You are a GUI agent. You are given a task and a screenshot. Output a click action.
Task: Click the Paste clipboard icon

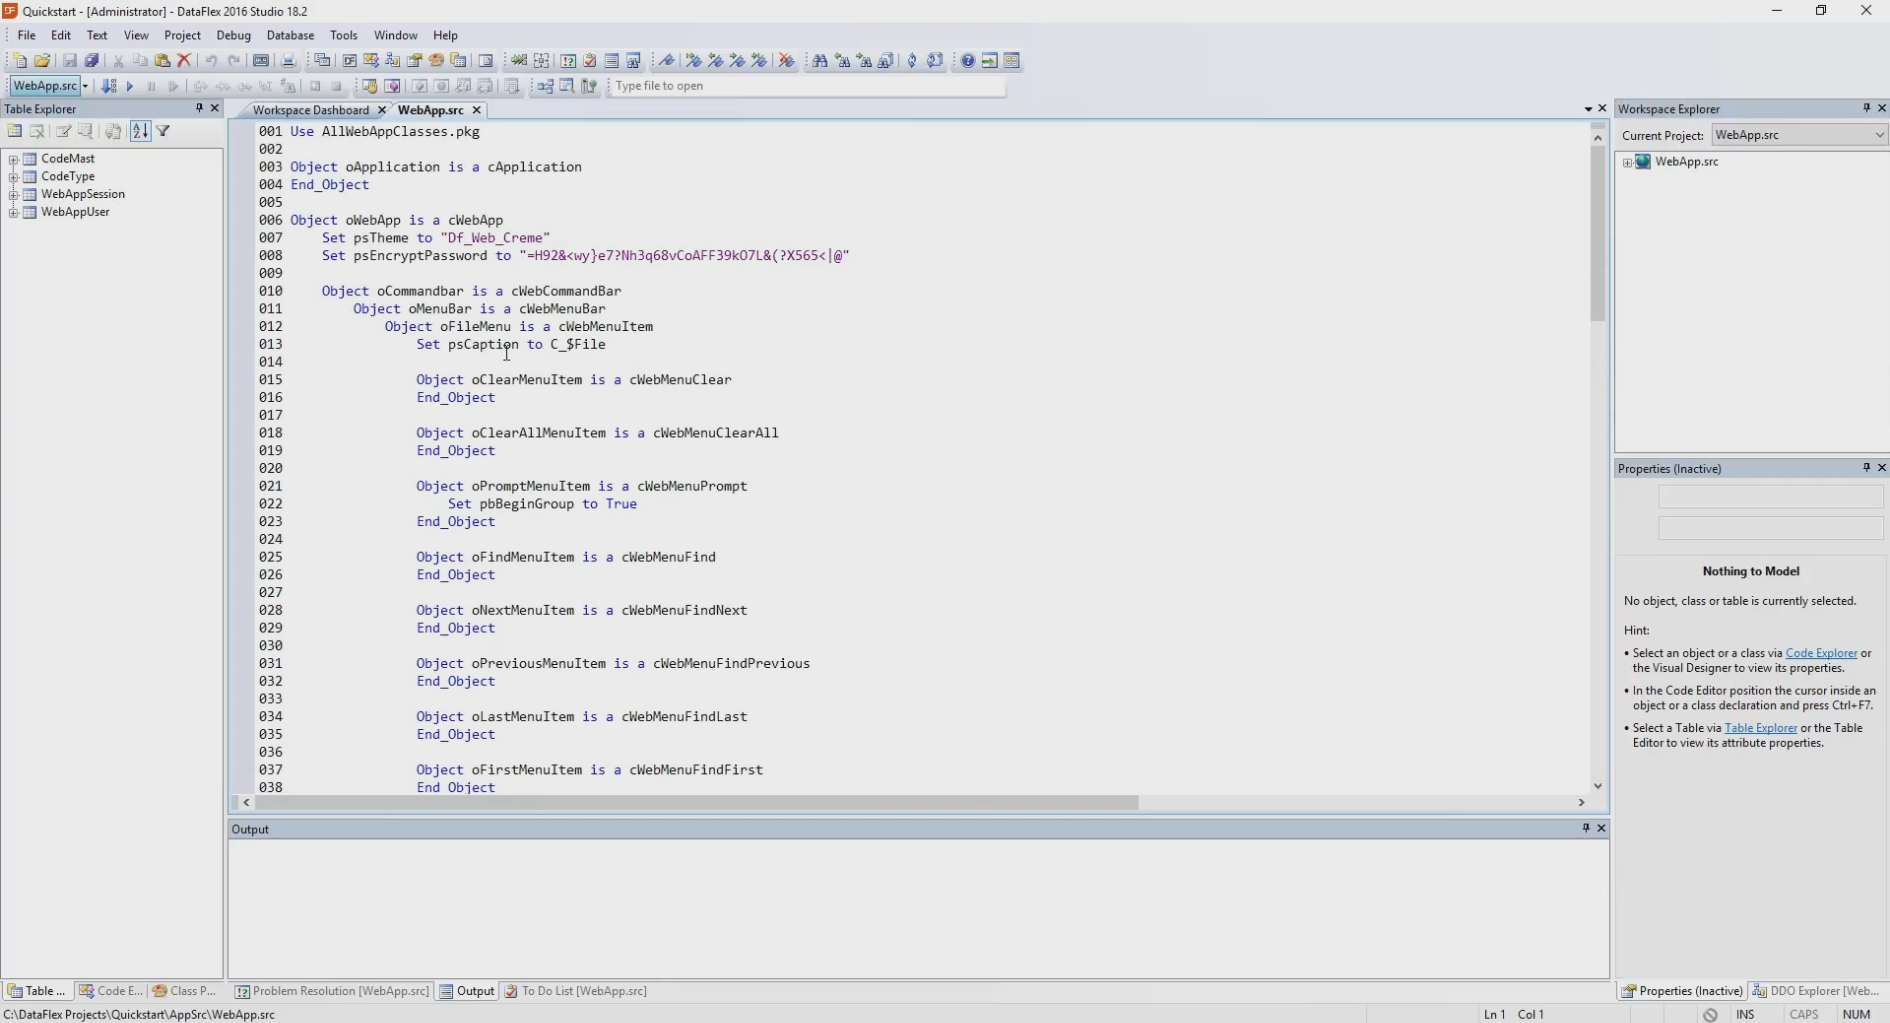(162, 61)
